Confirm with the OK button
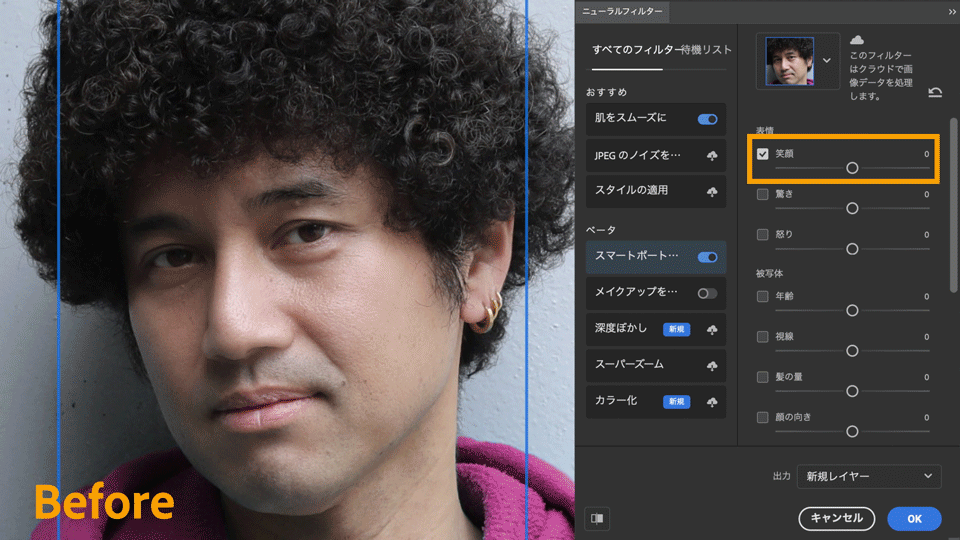This screenshot has height=540, width=960. (914, 519)
